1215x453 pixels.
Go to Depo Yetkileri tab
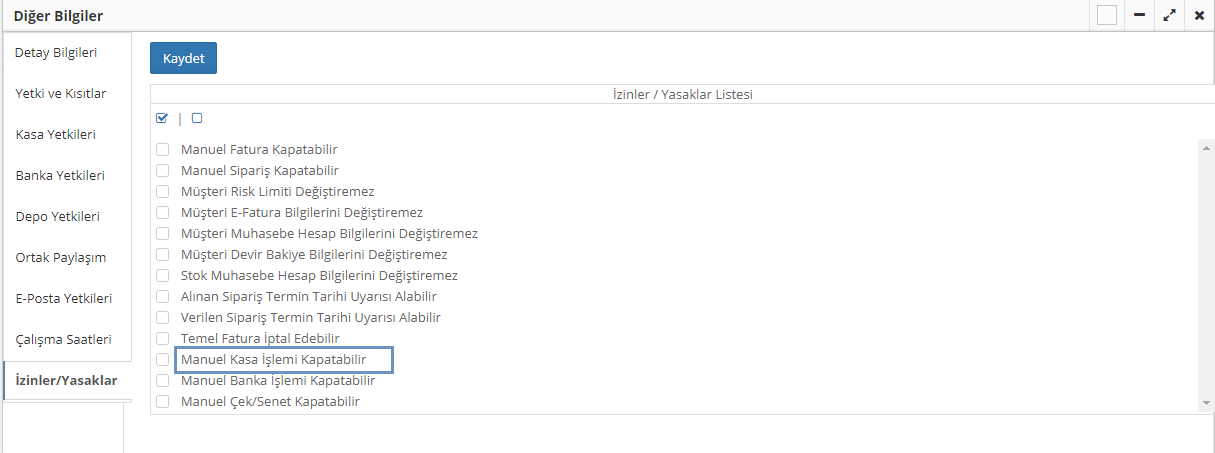[x=57, y=216]
